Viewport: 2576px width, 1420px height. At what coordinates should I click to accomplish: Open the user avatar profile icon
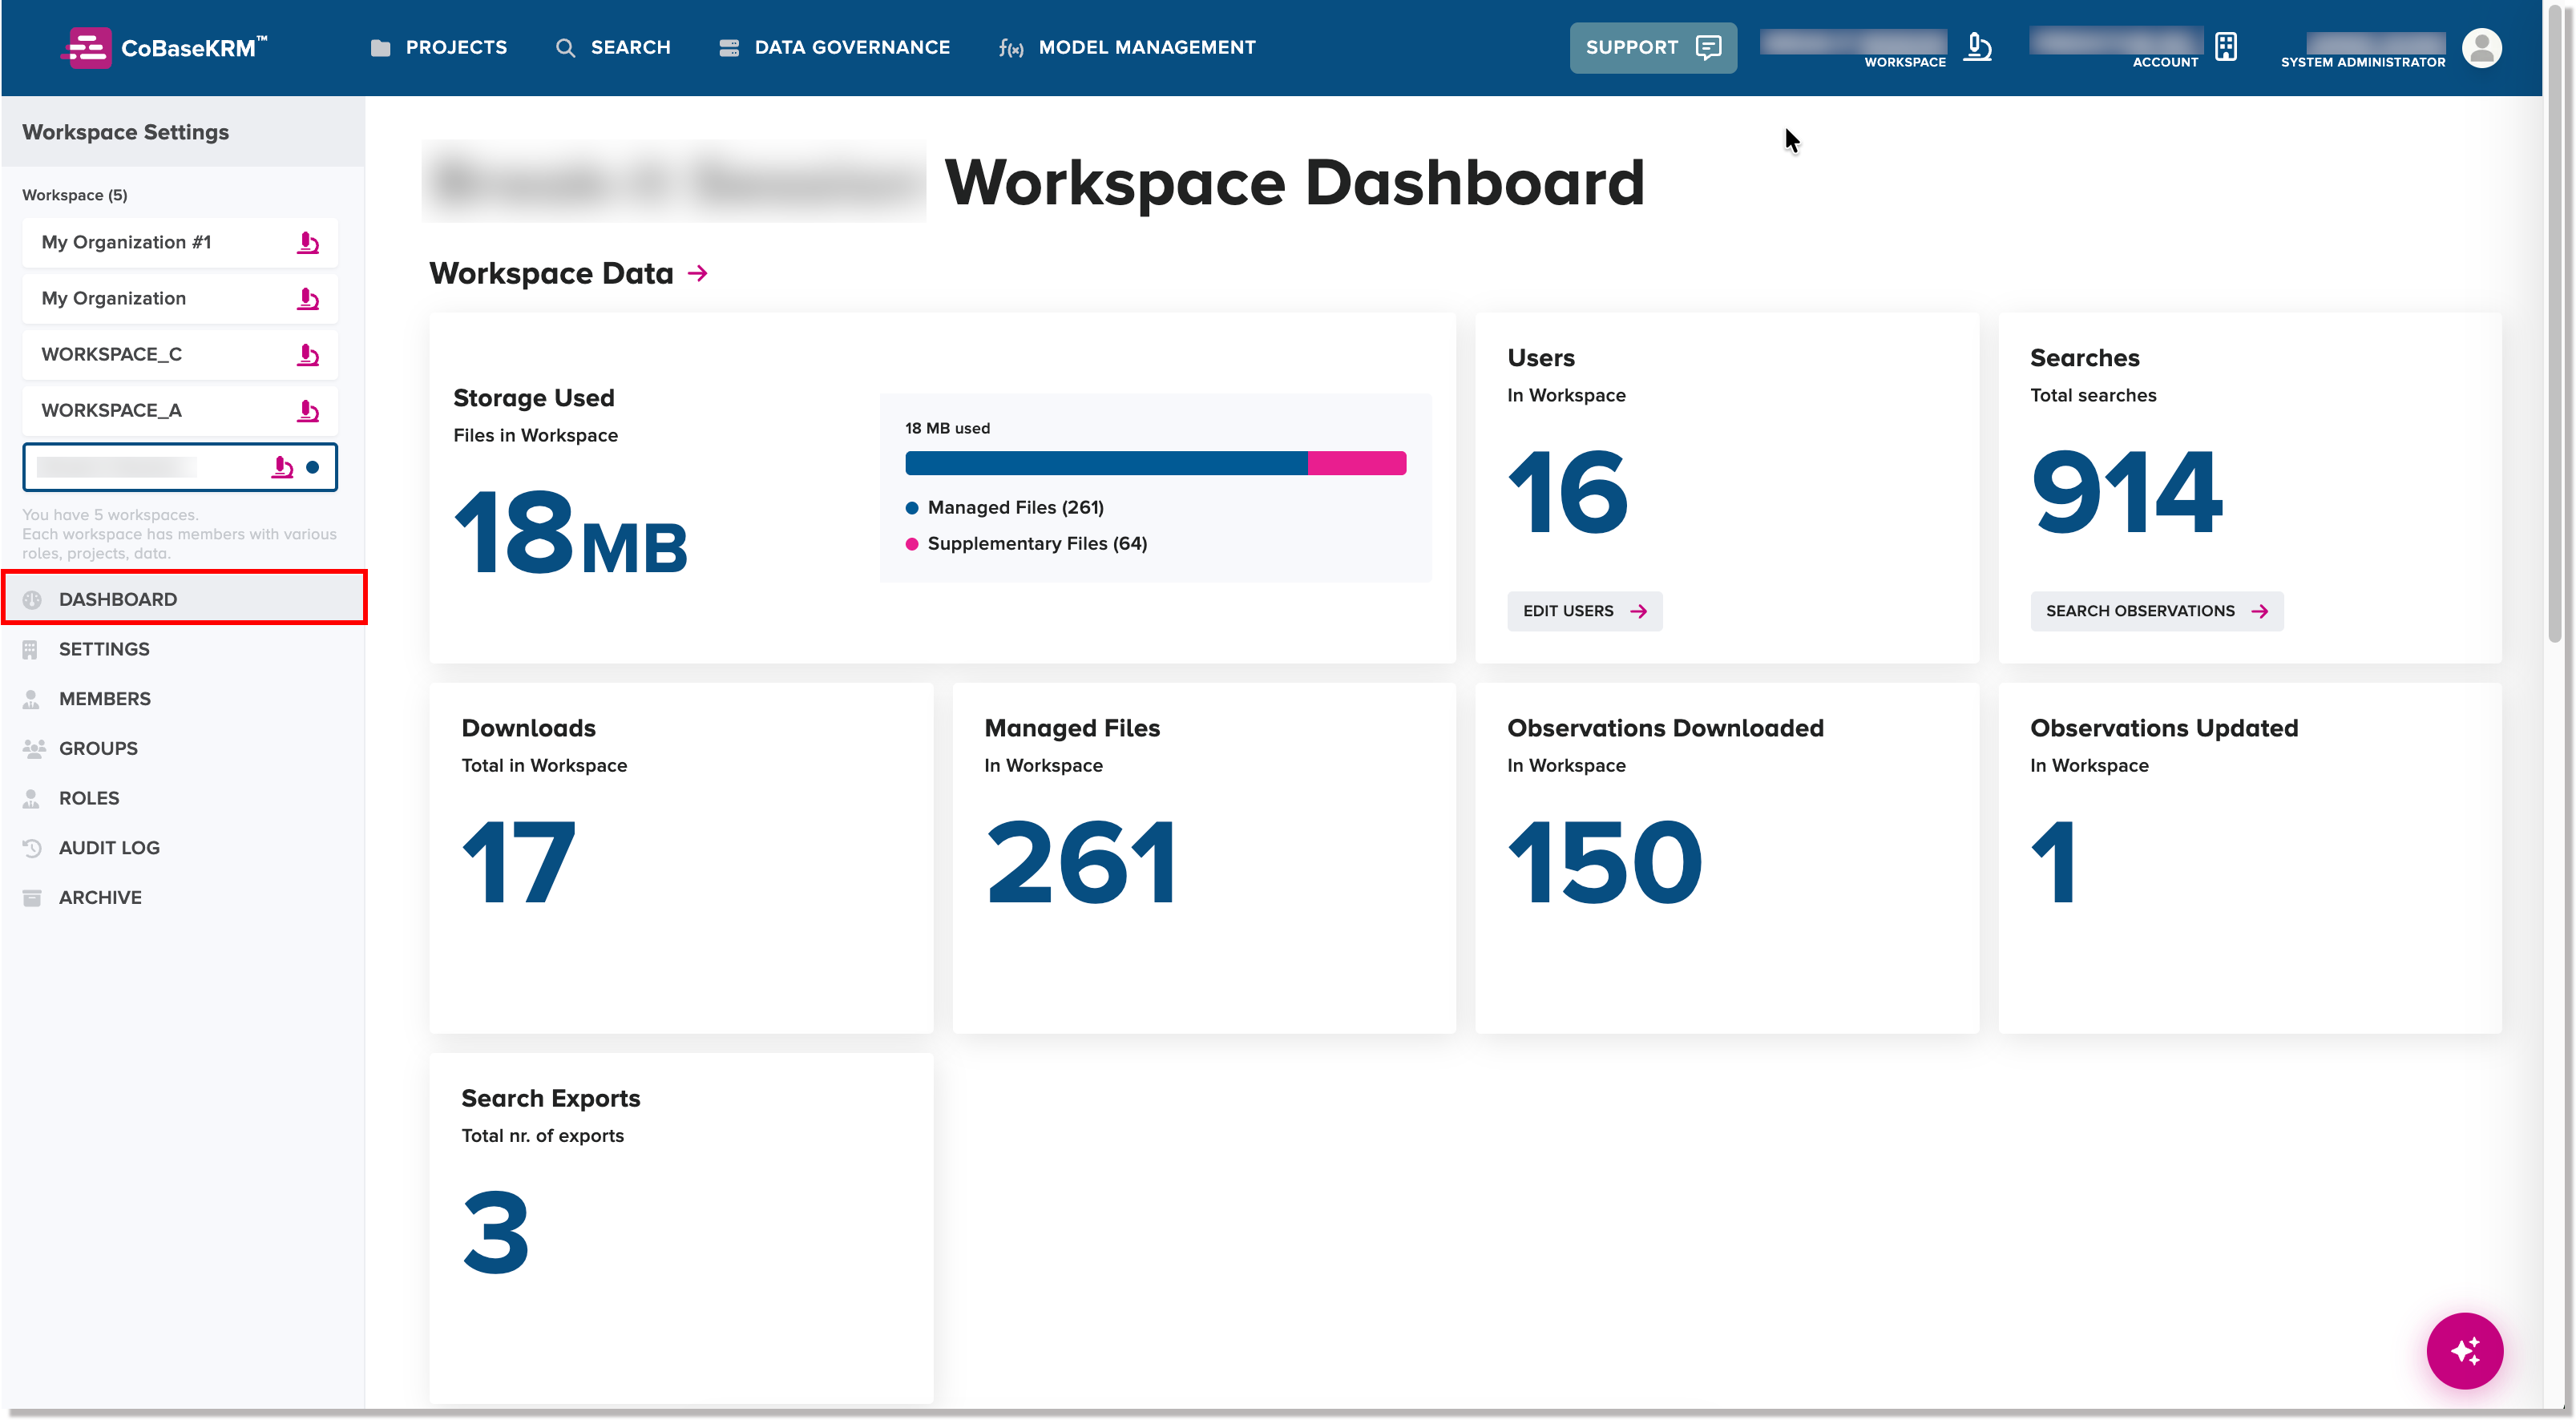click(x=2481, y=47)
